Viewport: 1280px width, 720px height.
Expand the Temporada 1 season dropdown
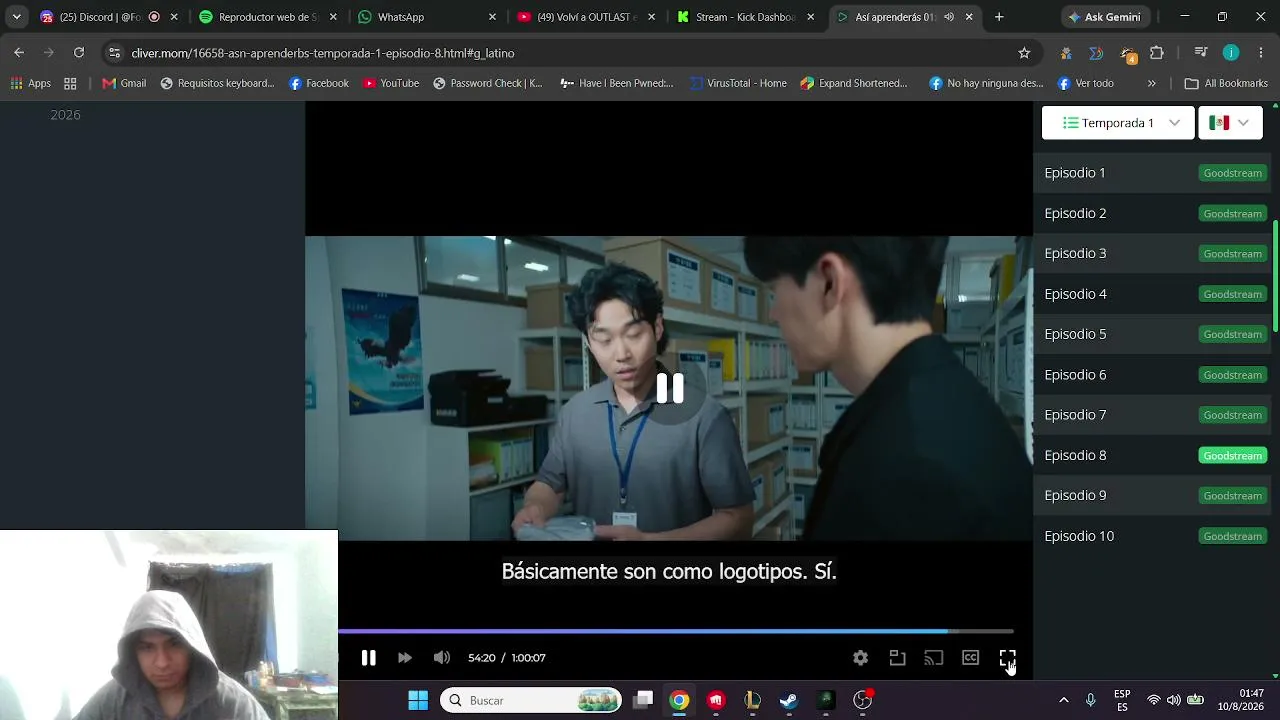pos(1118,123)
